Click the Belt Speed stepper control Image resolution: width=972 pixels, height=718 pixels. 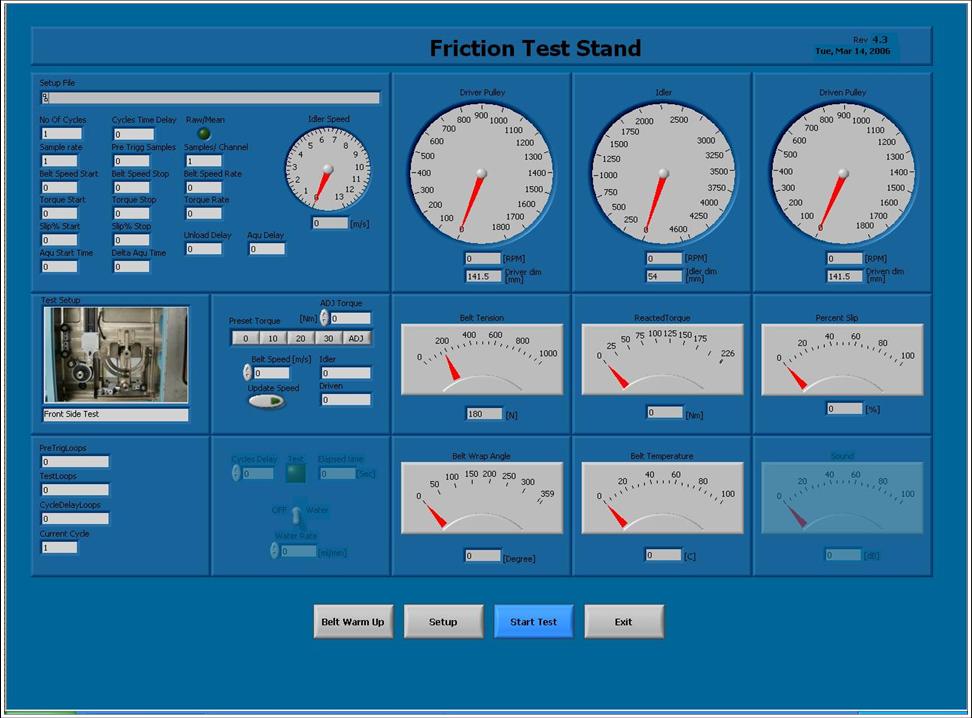(248, 372)
